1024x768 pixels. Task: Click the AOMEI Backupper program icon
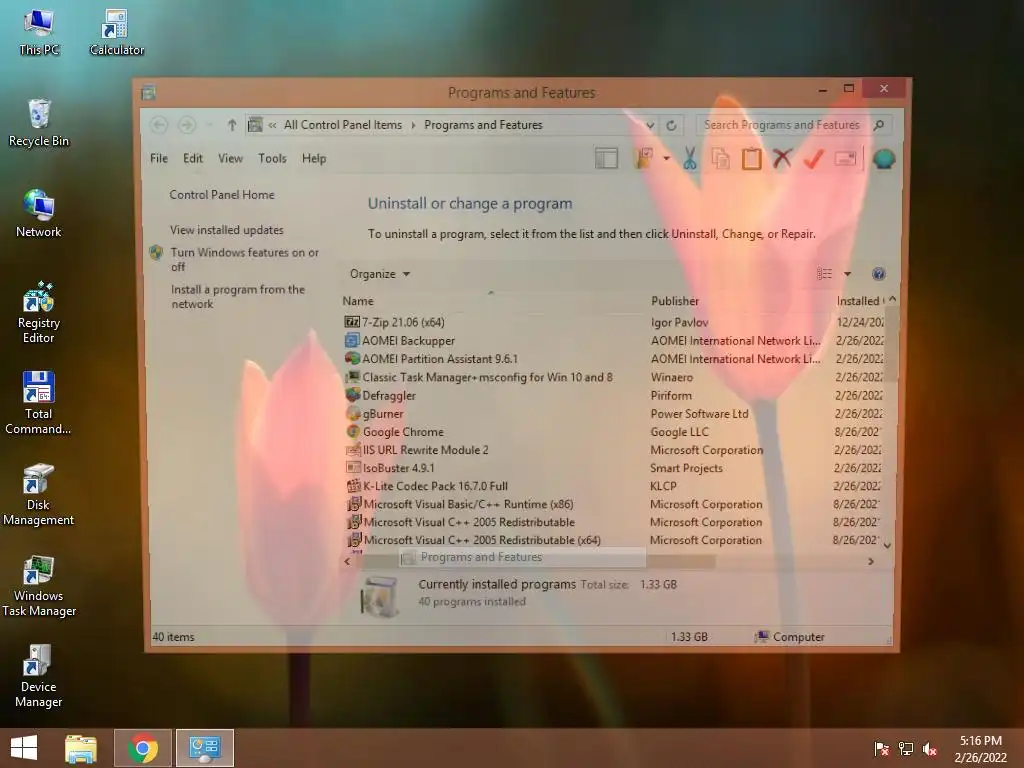click(x=352, y=340)
